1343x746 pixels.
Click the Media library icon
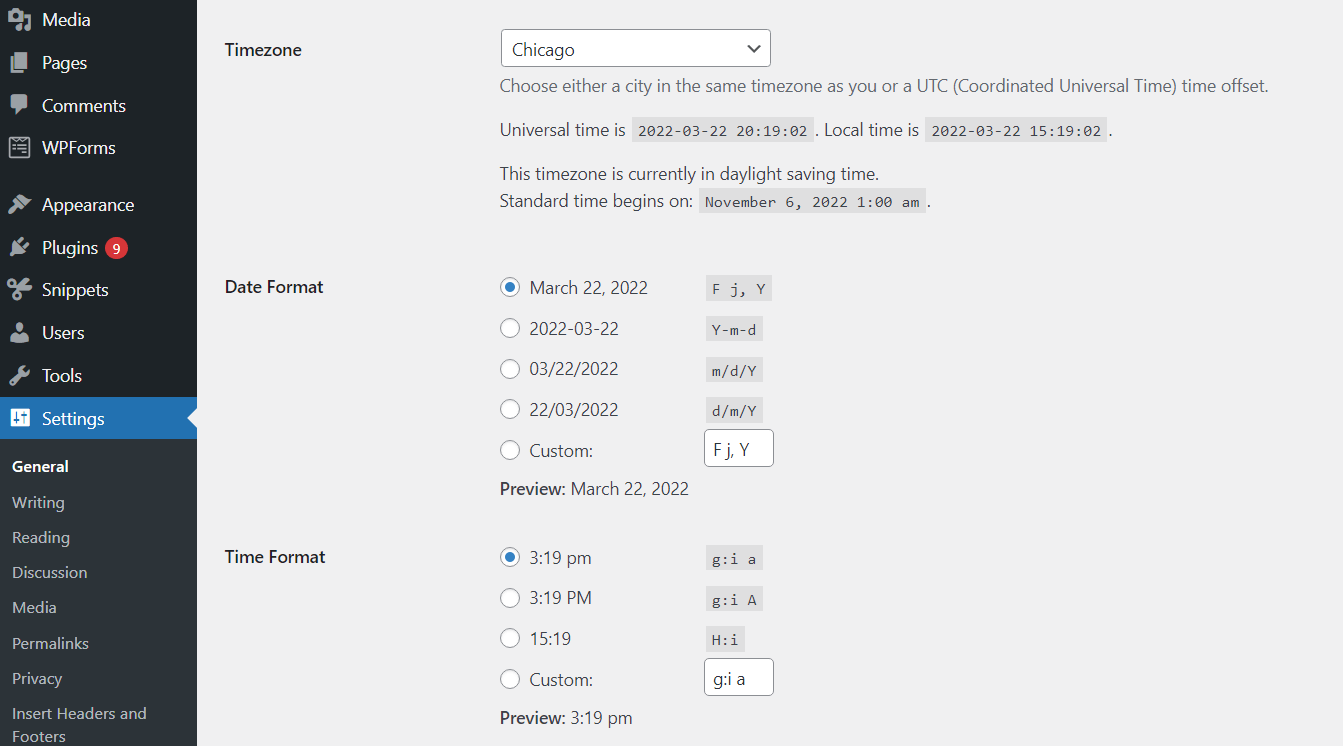point(21,18)
